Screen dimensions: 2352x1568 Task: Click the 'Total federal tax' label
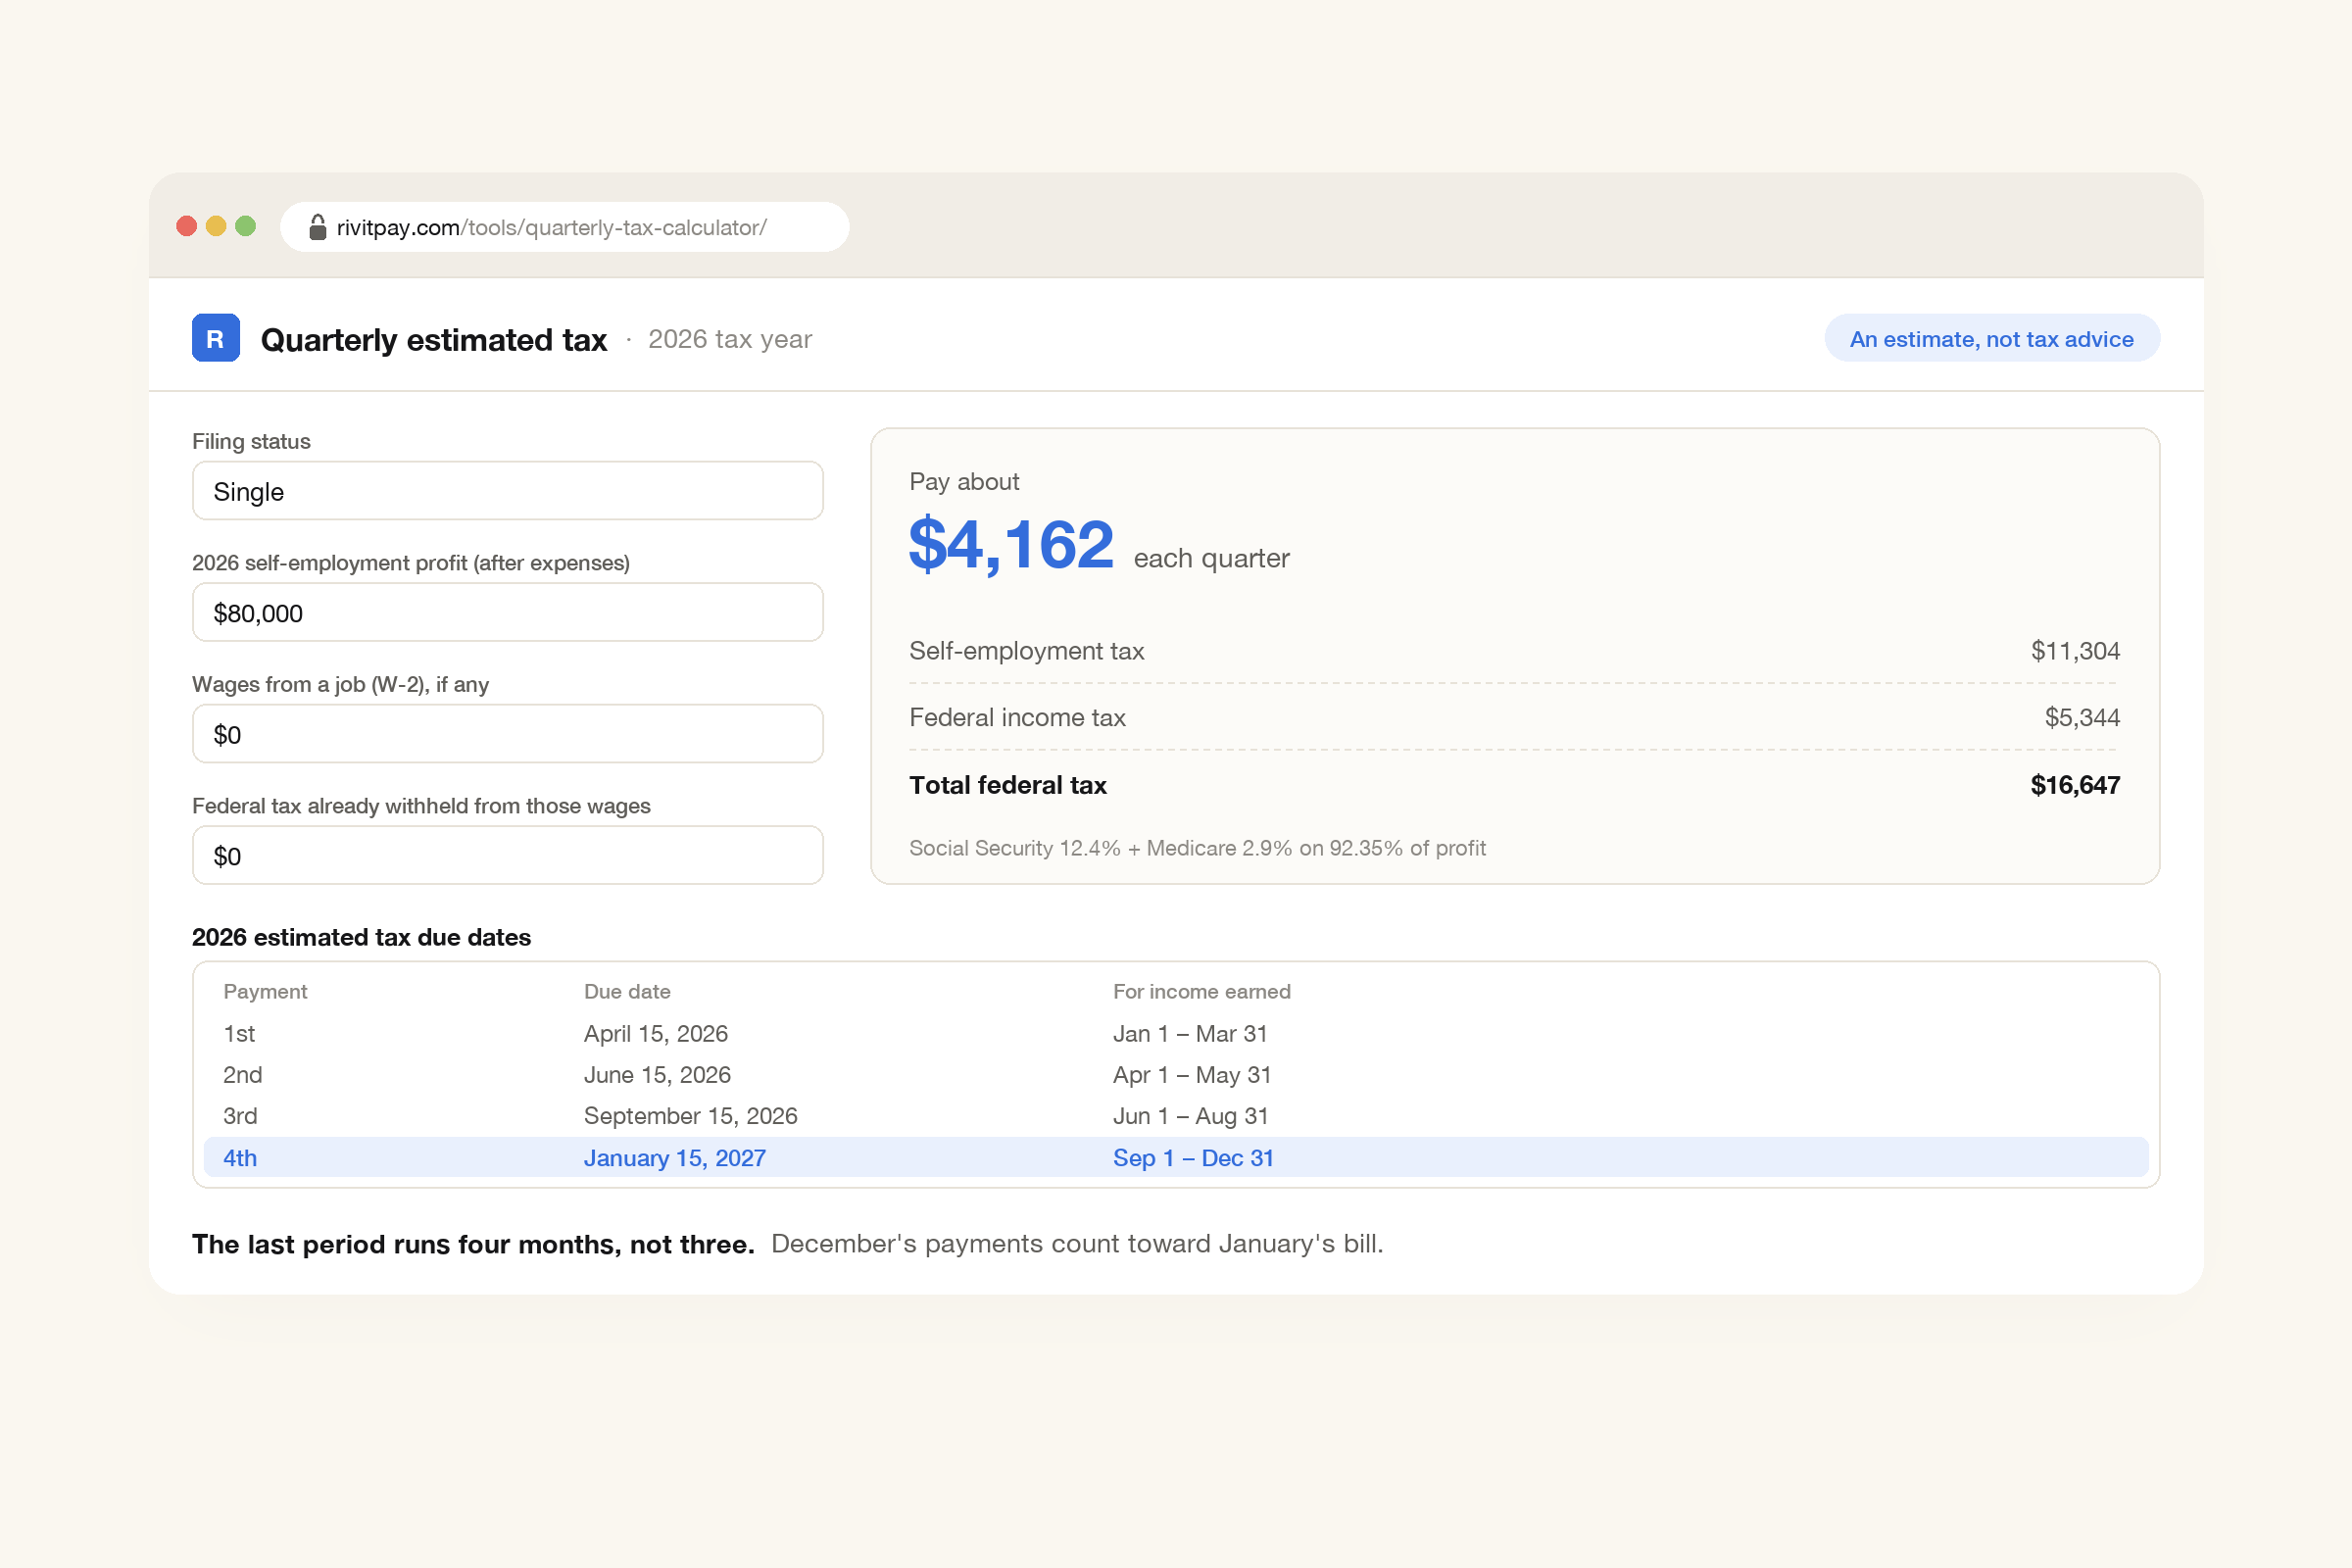1008,785
